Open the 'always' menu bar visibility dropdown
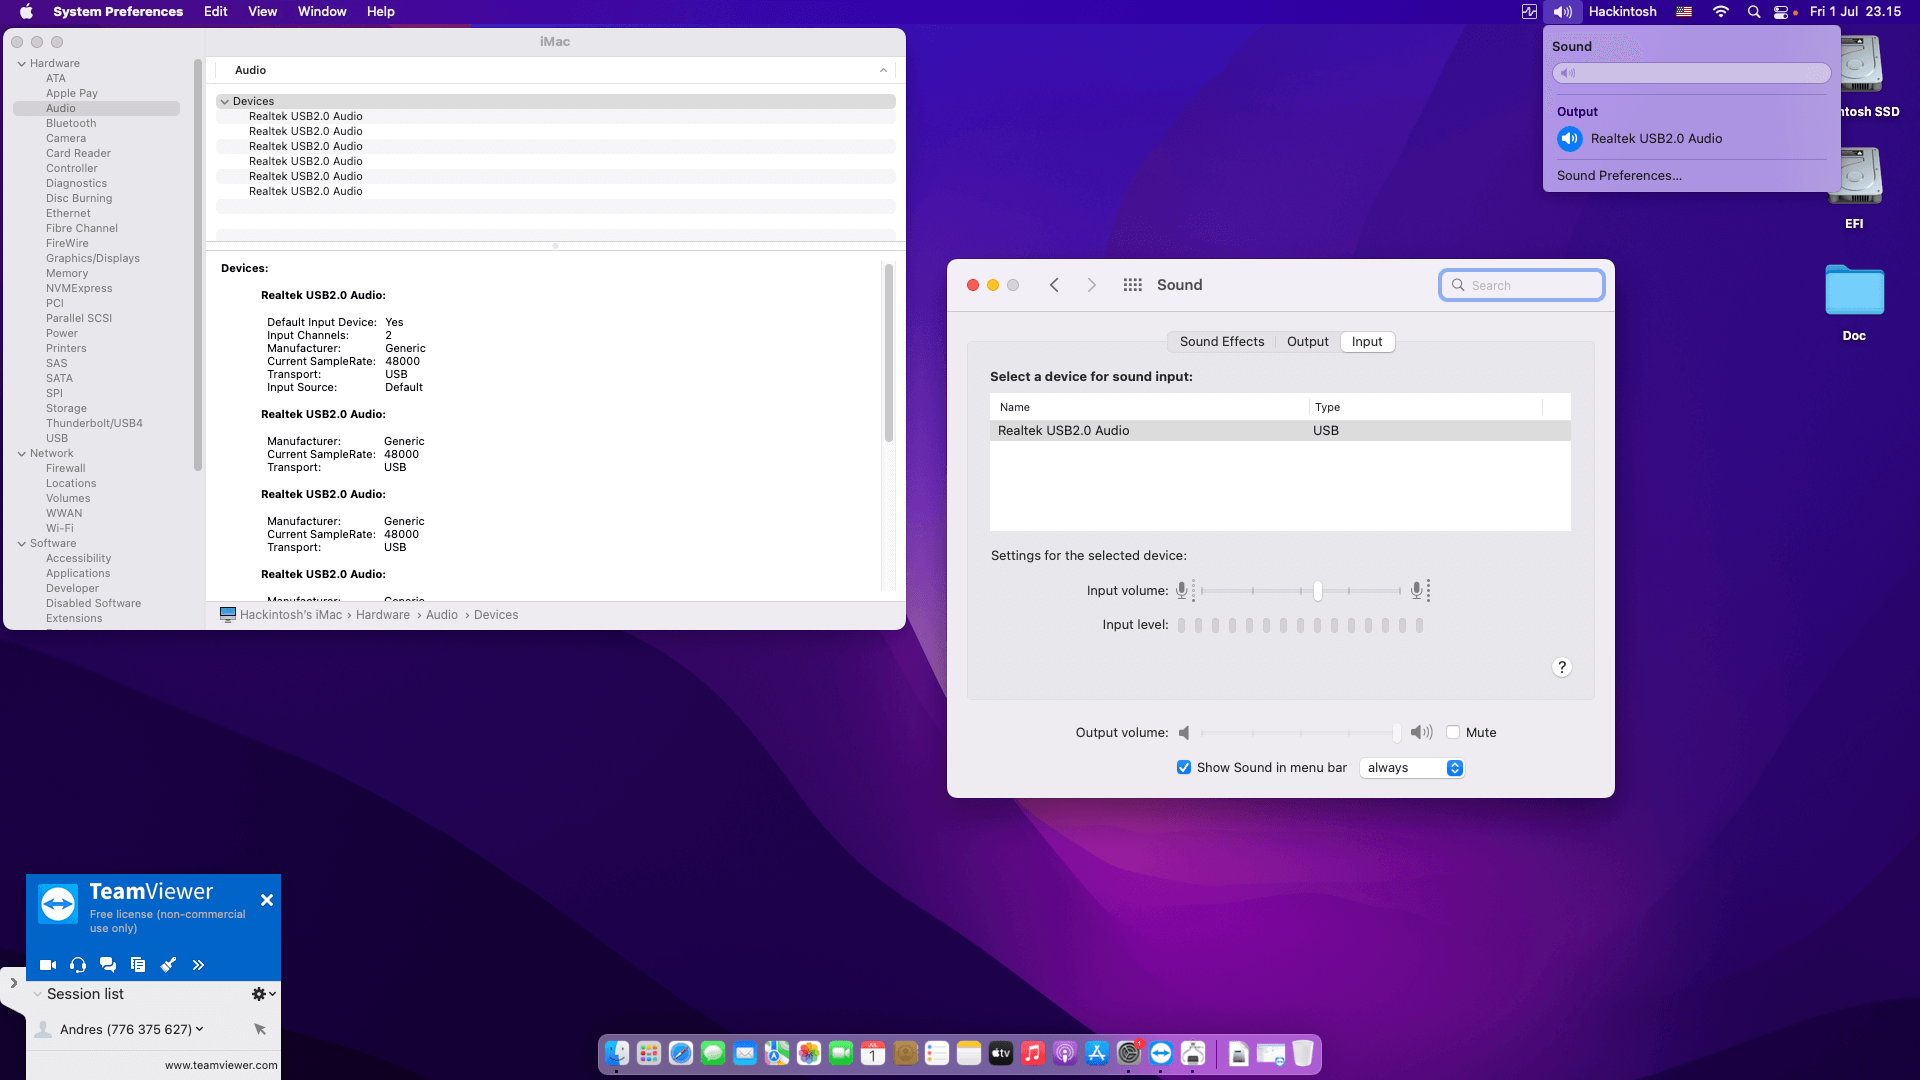 pyautogui.click(x=1412, y=768)
